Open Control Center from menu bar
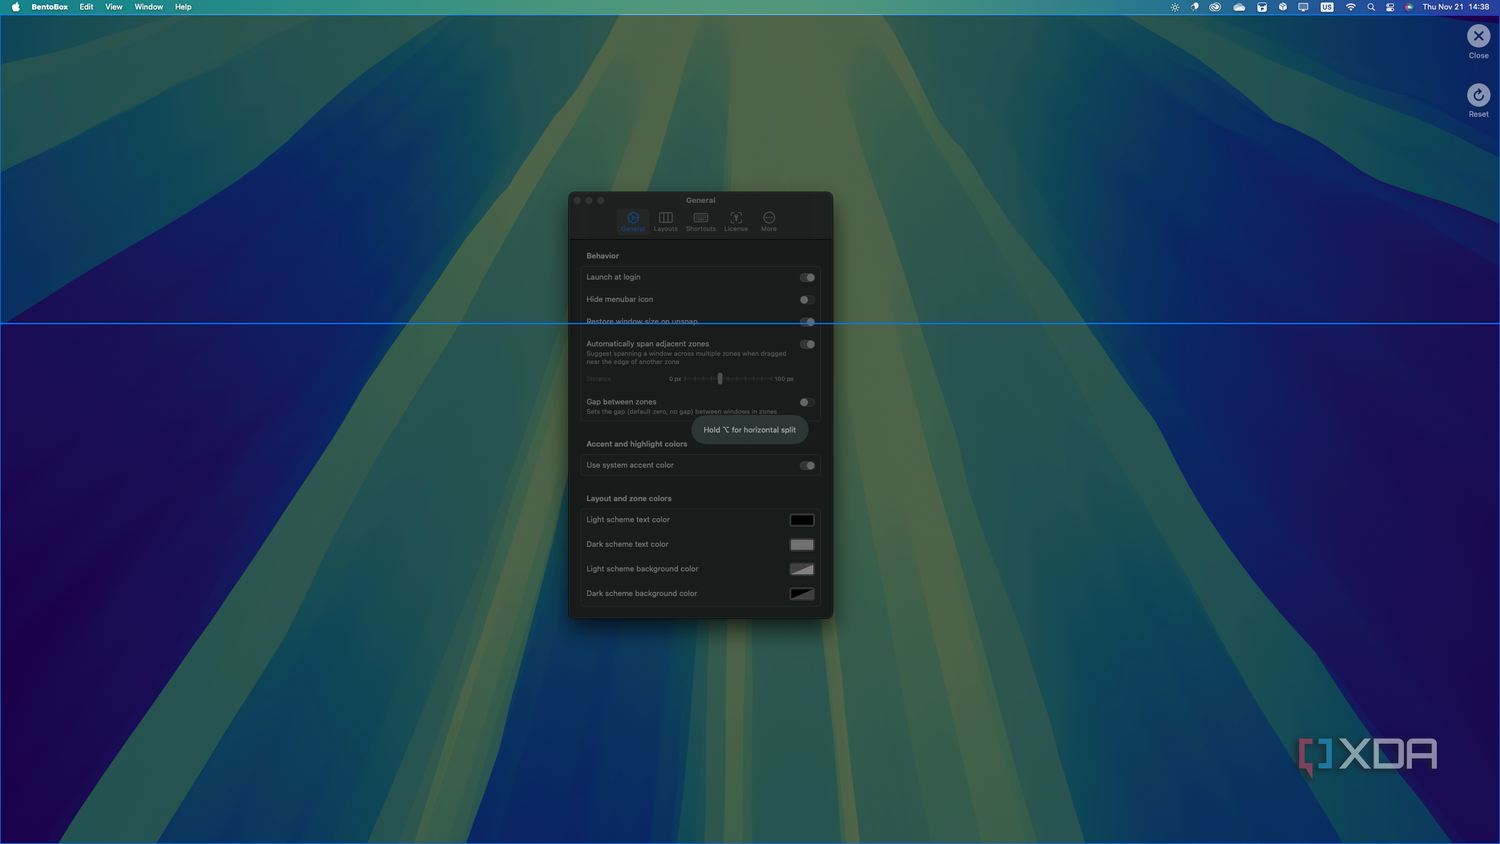The width and height of the screenshot is (1500, 844). (x=1390, y=7)
